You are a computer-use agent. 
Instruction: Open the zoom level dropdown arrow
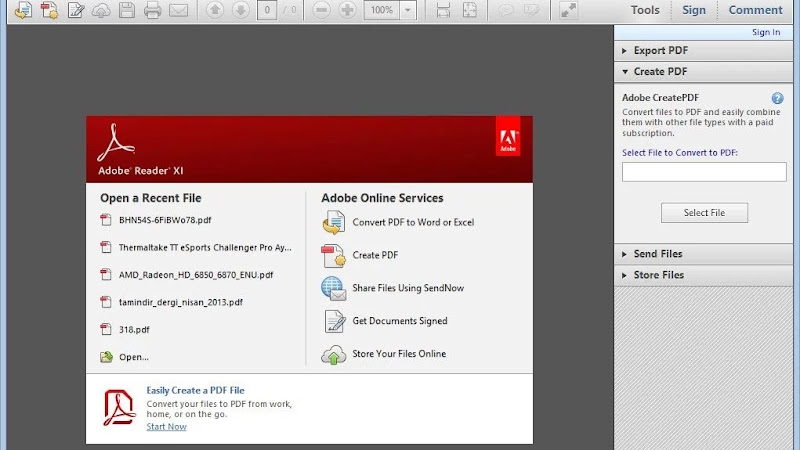tap(408, 10)
